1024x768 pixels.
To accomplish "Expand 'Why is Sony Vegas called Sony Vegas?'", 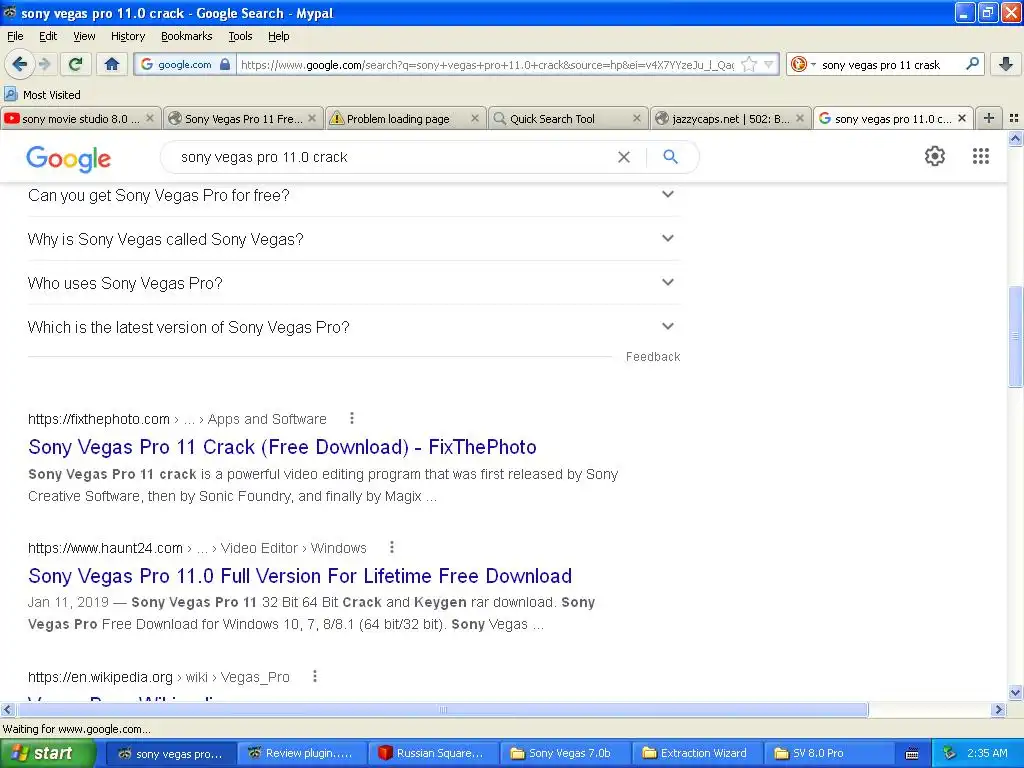I will pos(353,239).
